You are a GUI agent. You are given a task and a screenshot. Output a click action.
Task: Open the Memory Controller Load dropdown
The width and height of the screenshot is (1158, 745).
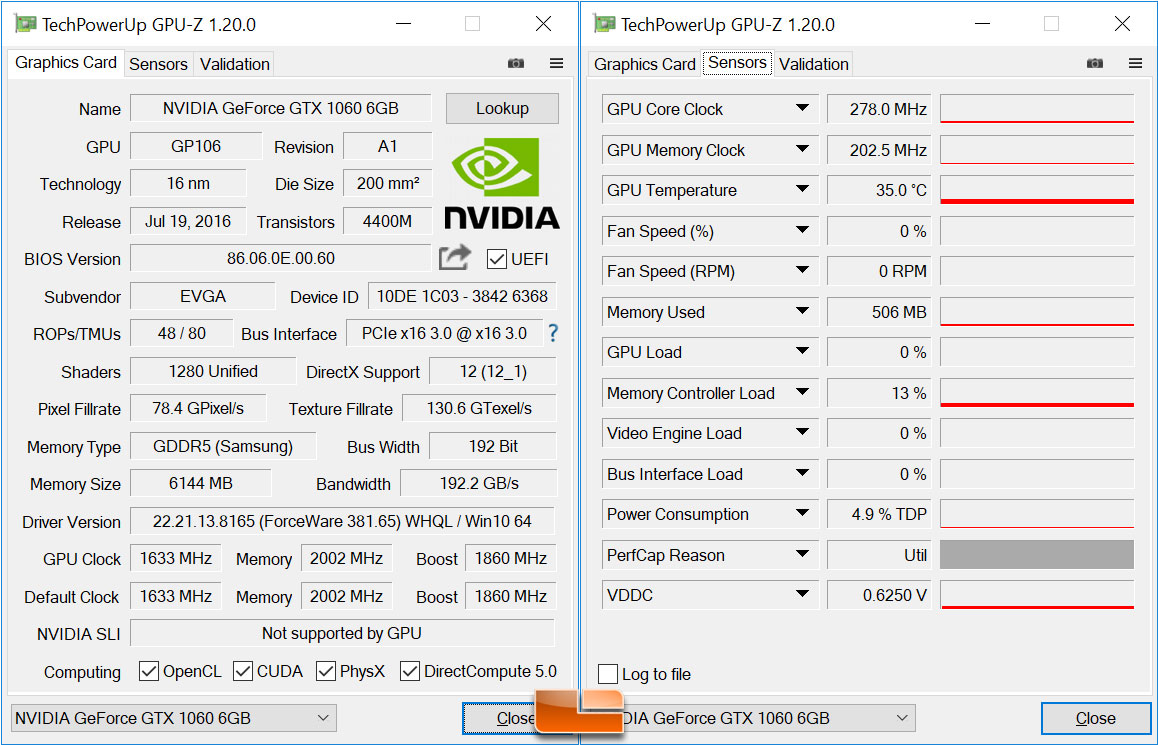coord(802,393)
